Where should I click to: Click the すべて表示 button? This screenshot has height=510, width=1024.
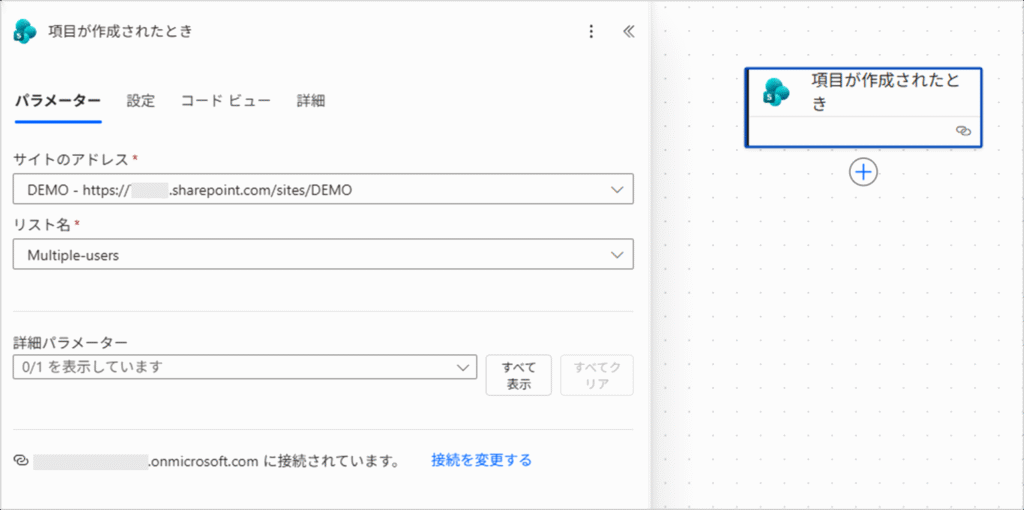pyautogui.click(x=518, y=375)
